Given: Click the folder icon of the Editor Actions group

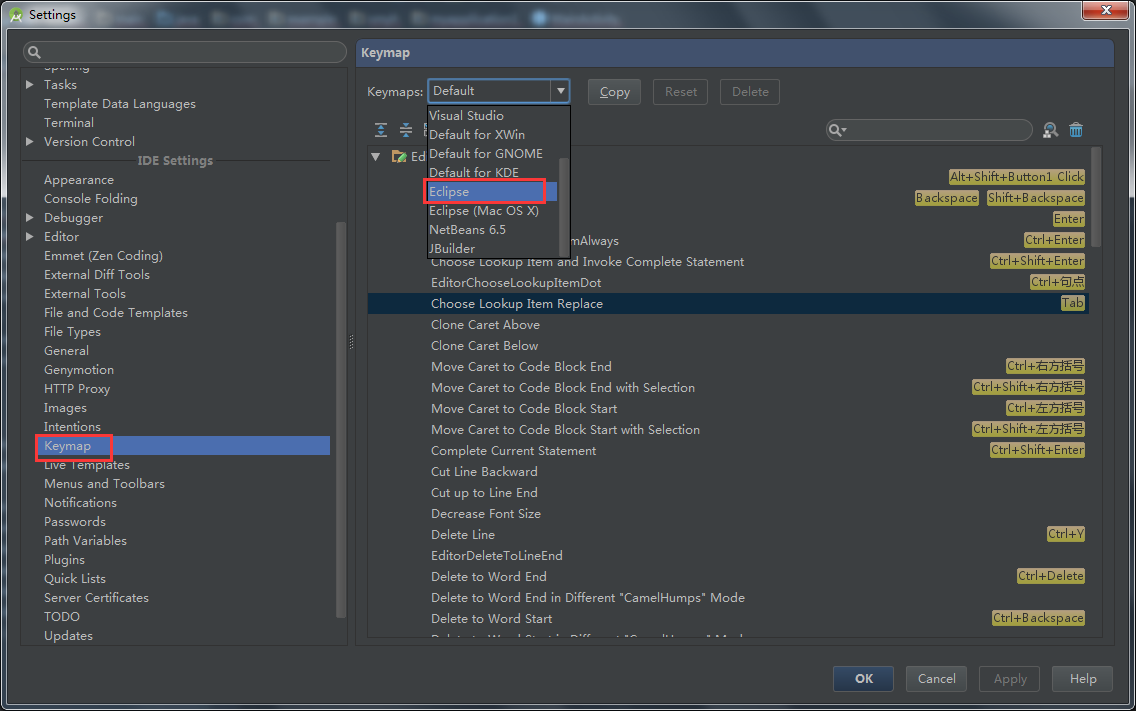Looking at the screenshot, I should (x=398, y=157).
